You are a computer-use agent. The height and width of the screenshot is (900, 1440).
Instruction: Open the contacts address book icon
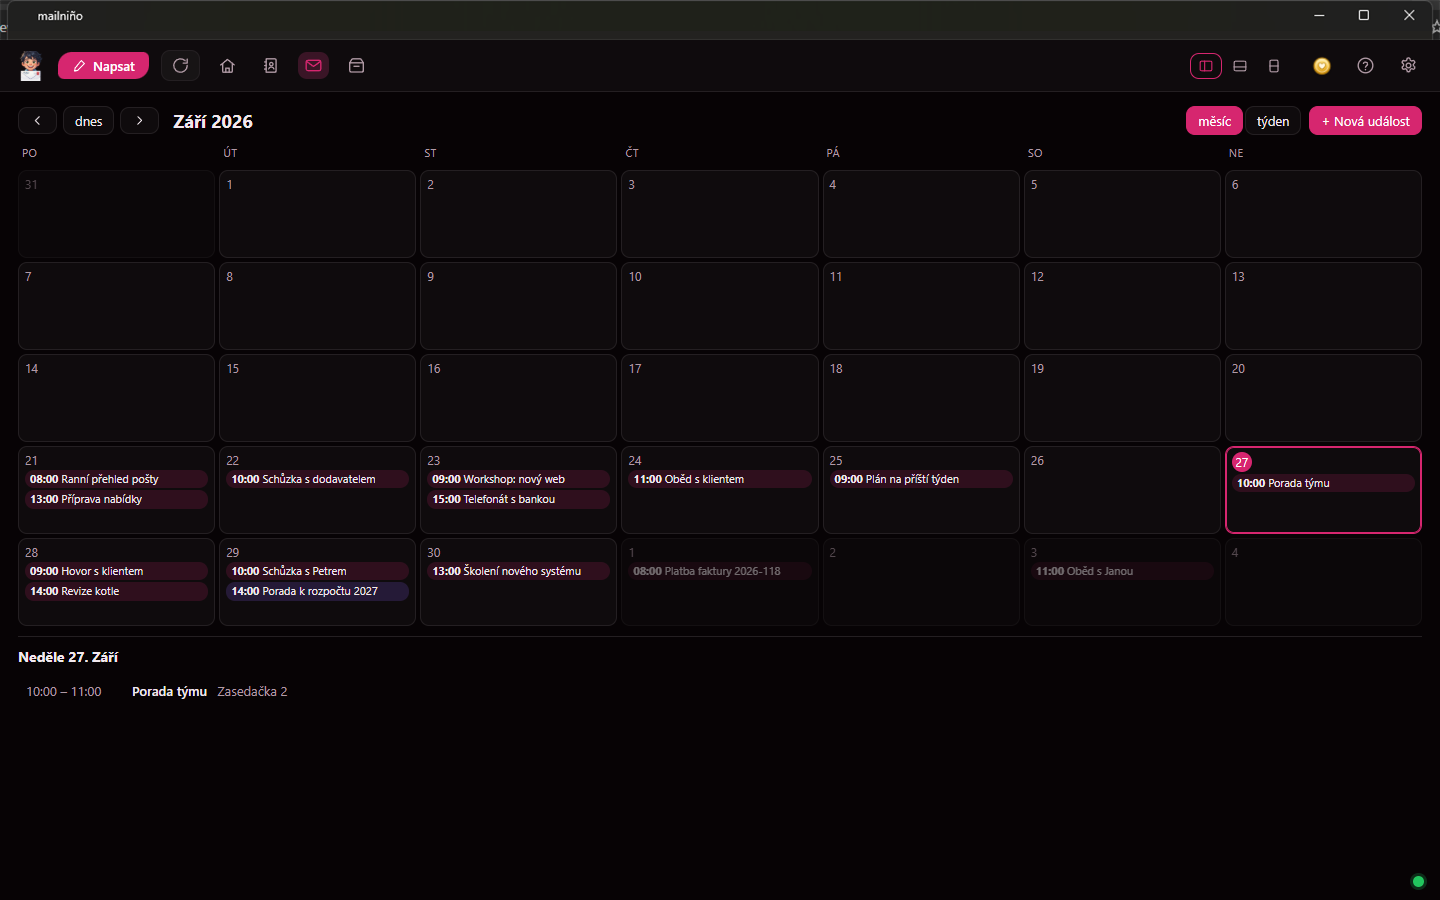point(270,66)
